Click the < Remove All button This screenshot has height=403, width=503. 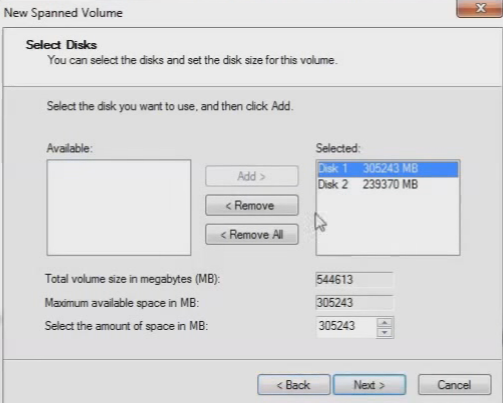[x=252, y=235]
